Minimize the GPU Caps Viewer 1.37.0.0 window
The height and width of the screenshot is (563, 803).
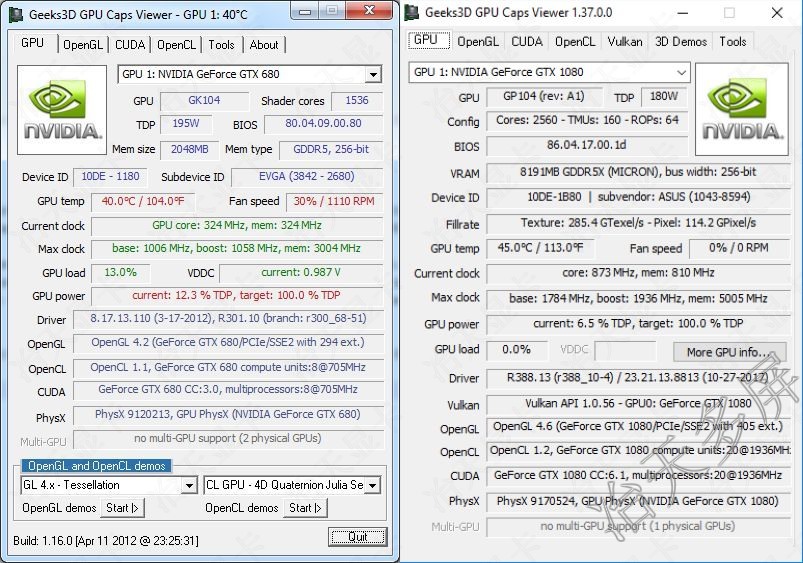pyautogui.click(x=682, y=13)
